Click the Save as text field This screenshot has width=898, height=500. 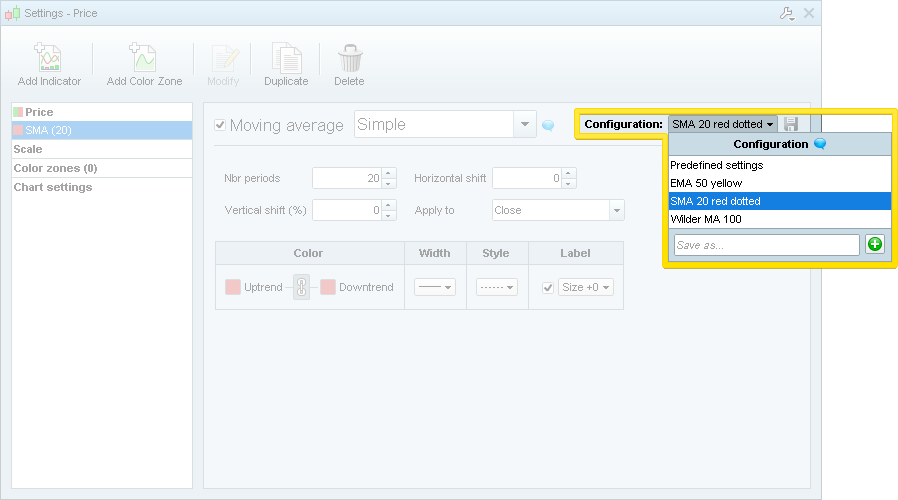click(x=765, y=245)
